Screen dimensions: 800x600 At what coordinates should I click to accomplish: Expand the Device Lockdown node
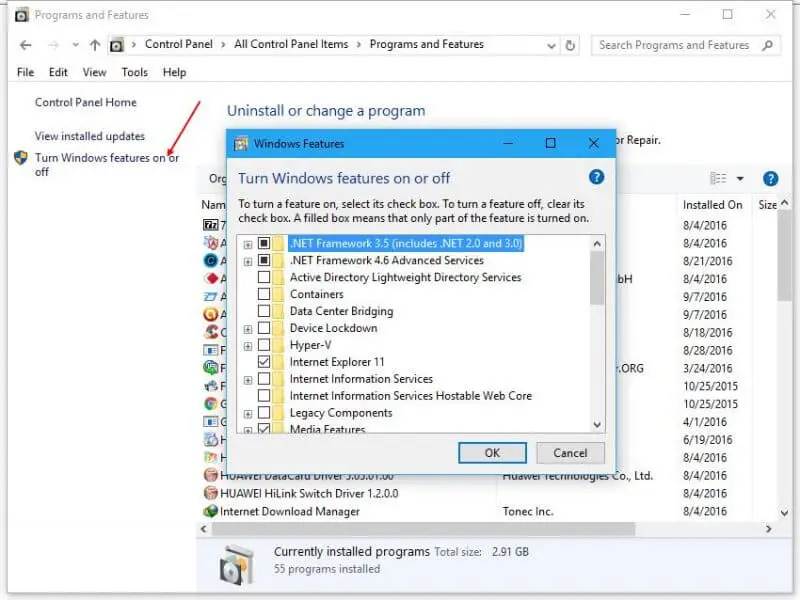(x=248, y=329)
